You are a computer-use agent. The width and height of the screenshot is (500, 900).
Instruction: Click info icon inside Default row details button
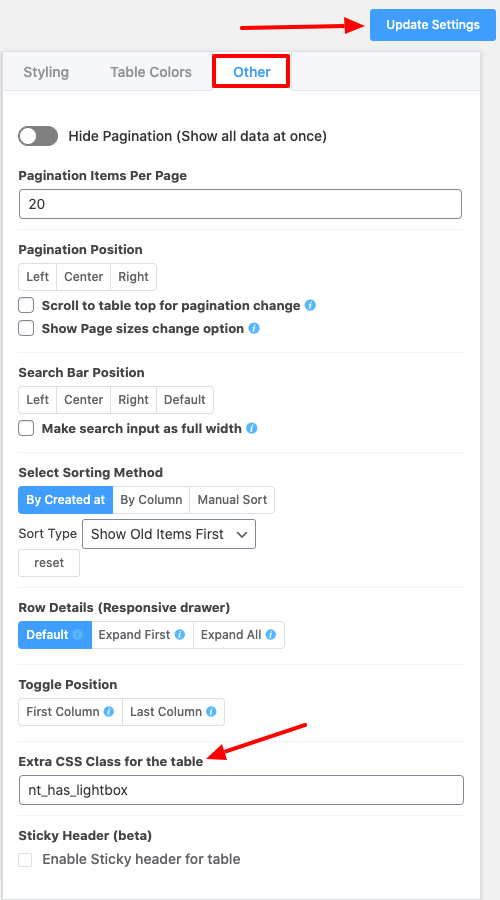(x=78, y=635)
